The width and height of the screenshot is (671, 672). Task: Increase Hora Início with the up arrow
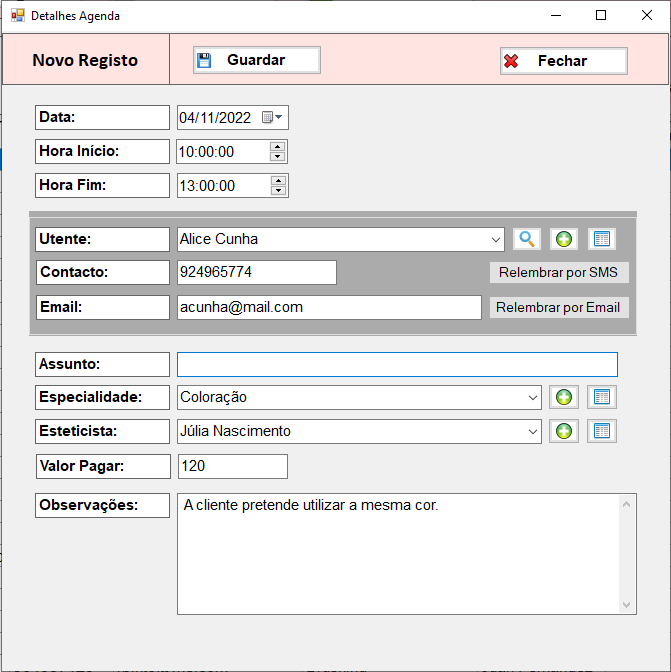coord(278,147)
